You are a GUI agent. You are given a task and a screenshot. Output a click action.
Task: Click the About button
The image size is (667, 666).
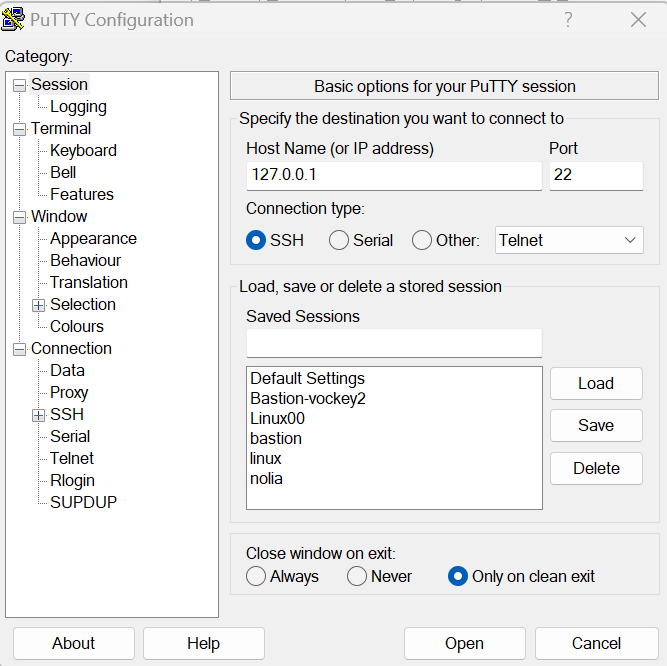(74, 643)
